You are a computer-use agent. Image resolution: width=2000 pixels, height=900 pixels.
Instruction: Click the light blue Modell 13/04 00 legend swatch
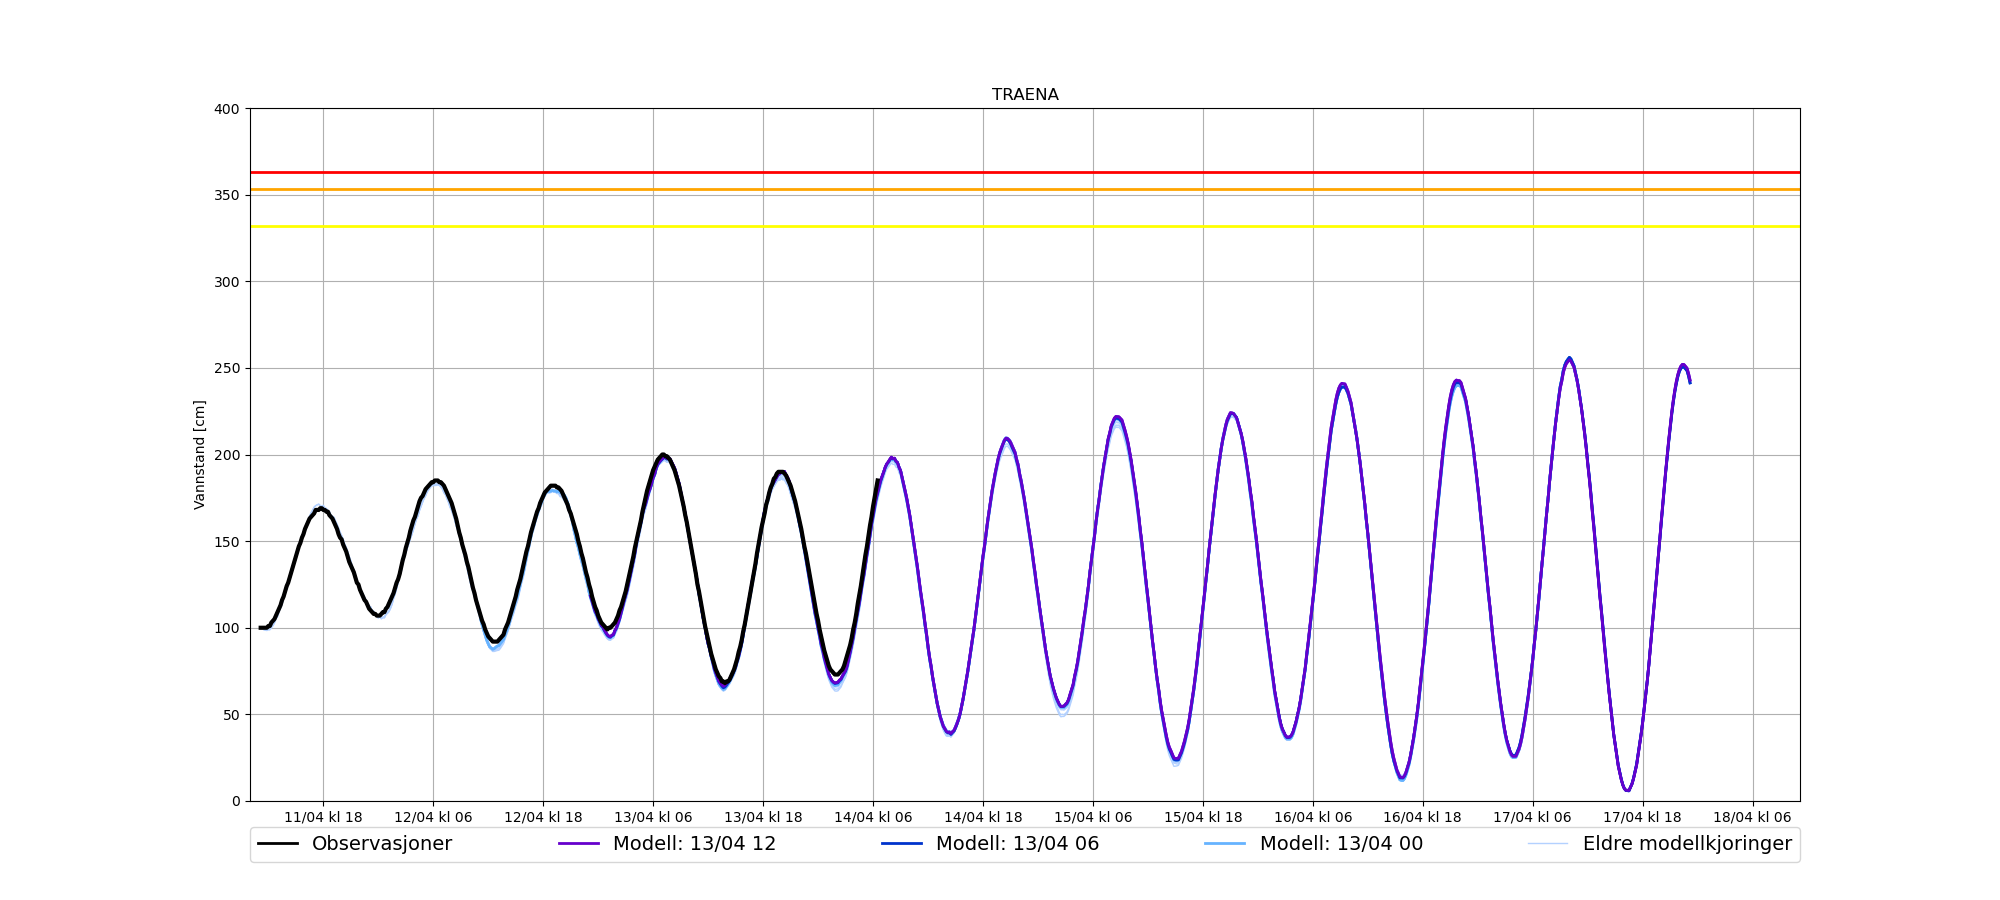(1226, 844)
